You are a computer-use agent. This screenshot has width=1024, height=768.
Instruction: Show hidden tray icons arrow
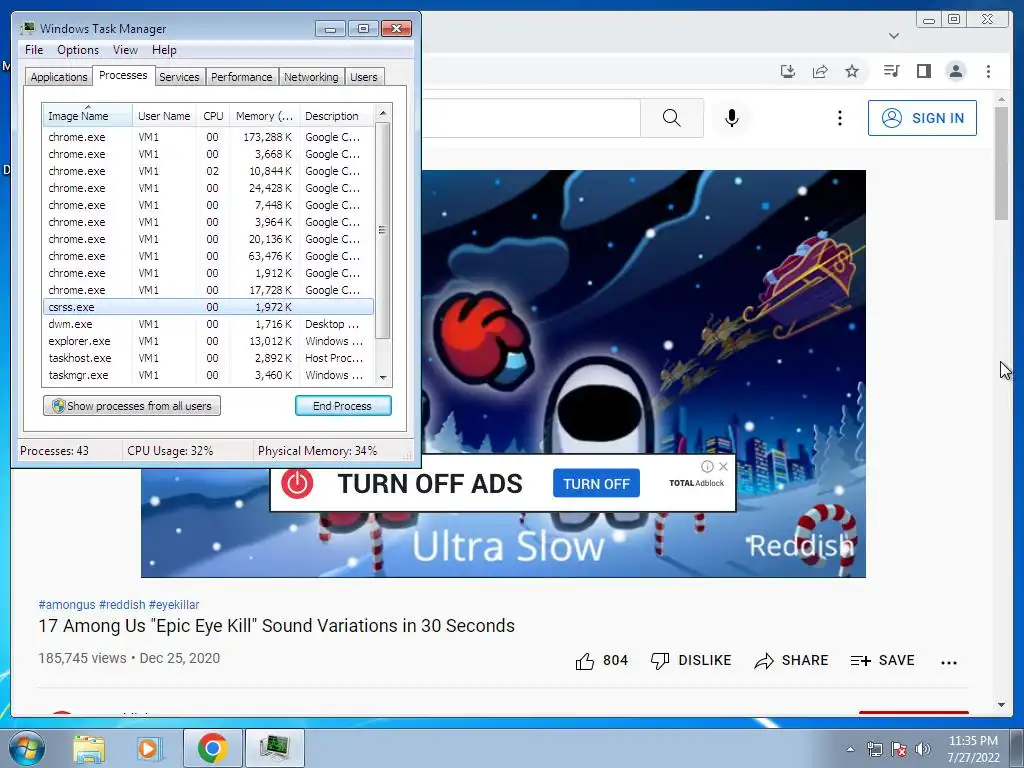(850, 750)
